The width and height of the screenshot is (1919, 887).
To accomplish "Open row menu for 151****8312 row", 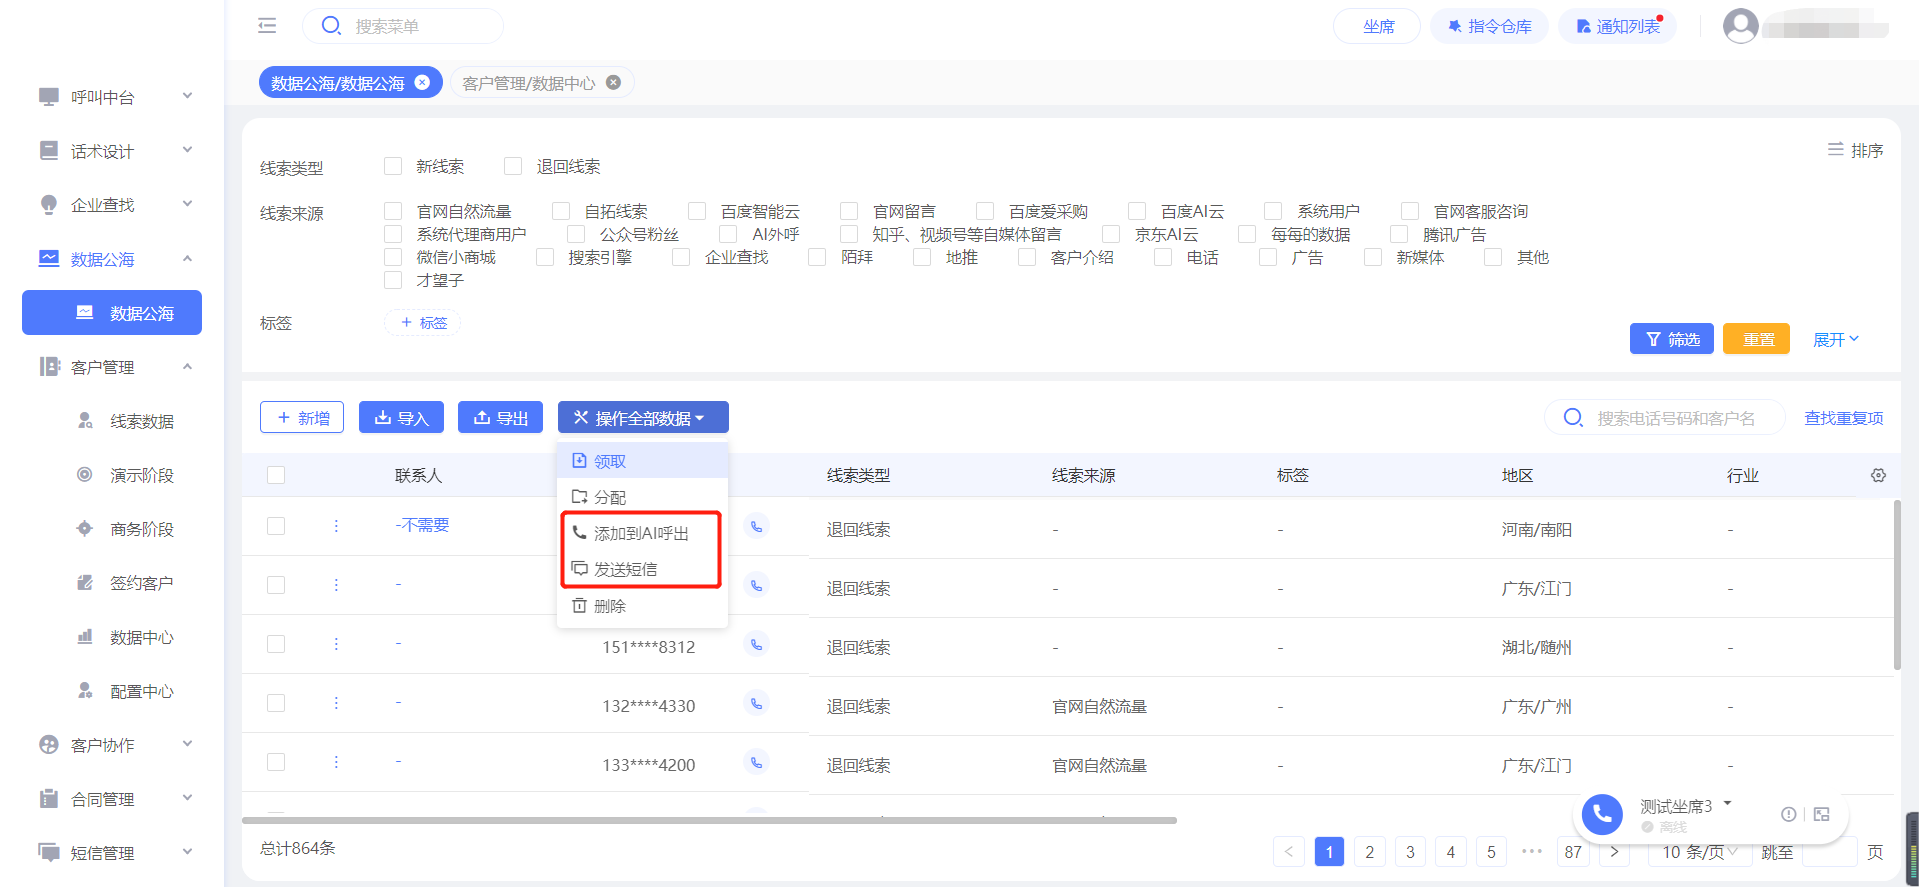I will coord(336,644).
